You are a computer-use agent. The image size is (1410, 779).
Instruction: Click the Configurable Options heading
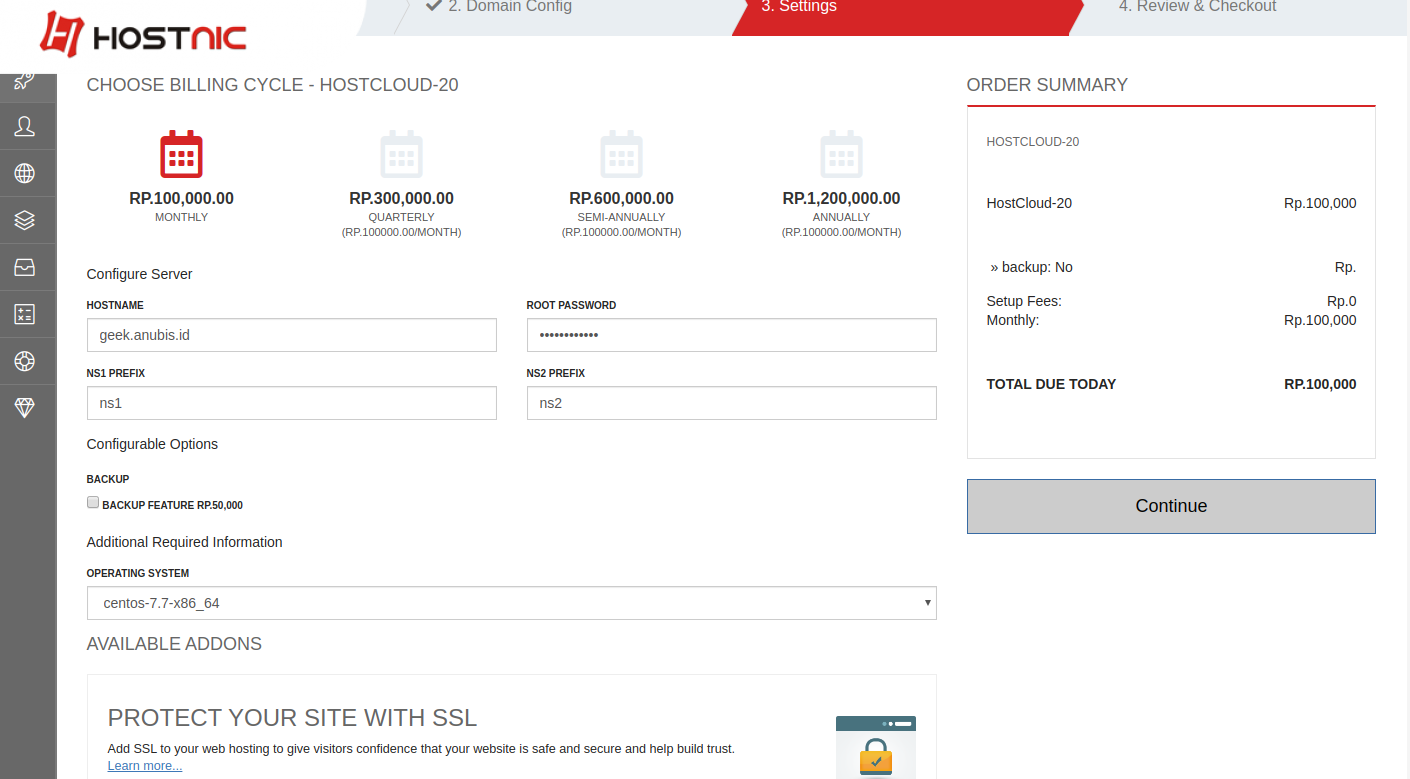(152, 444)
